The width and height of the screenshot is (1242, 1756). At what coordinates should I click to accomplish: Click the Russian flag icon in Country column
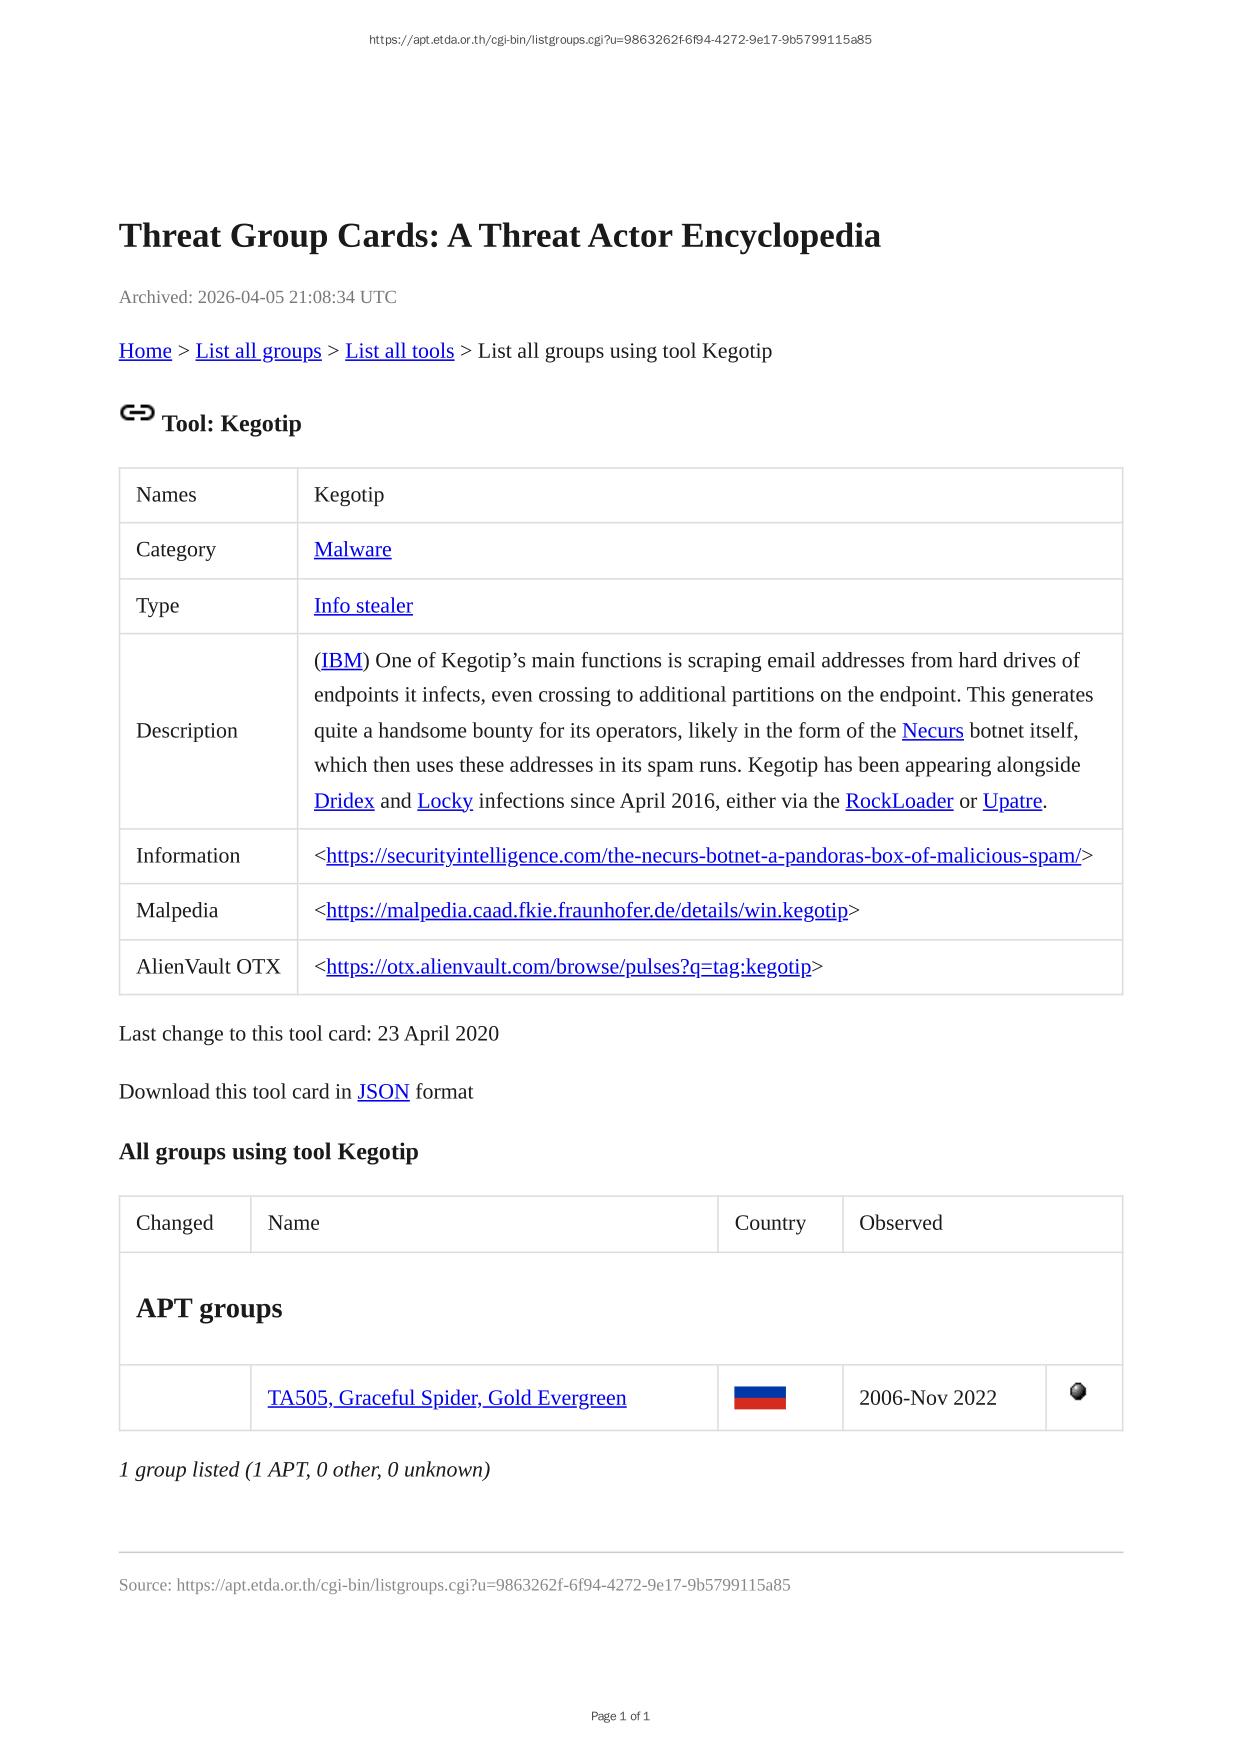coord(759,1397)
